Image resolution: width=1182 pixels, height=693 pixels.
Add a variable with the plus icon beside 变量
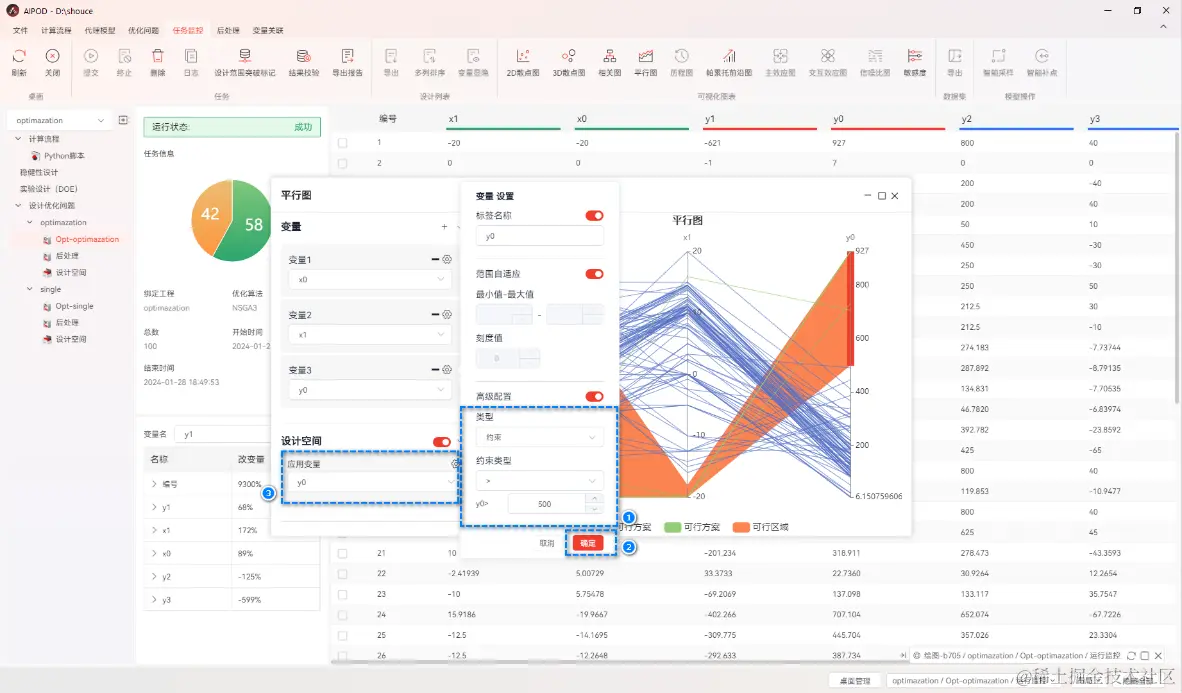pyautogui.click(x=444, y=226)
